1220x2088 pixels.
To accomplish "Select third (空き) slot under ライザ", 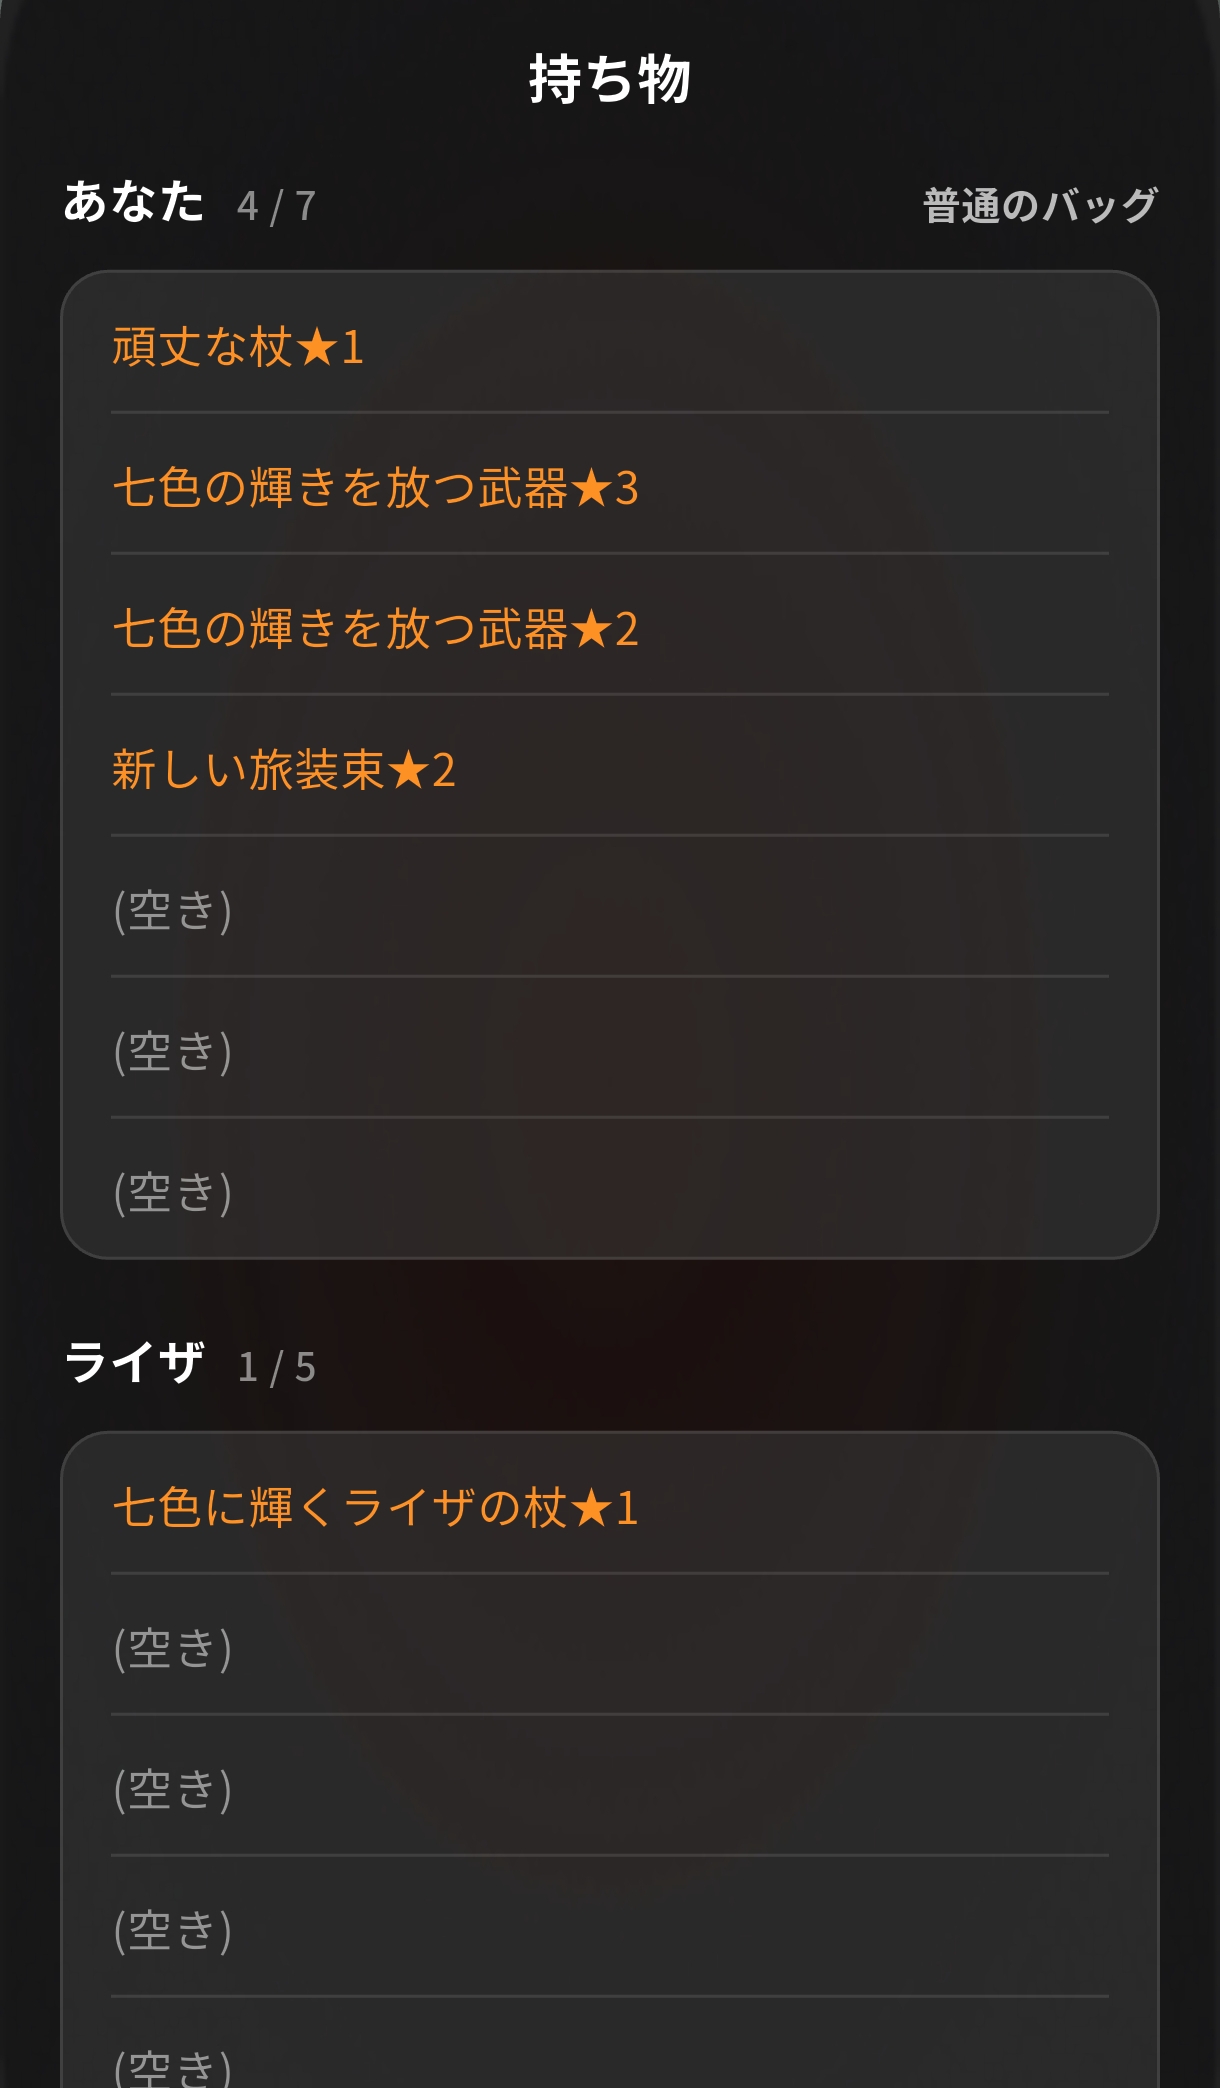I will [x=610, y=1927].
